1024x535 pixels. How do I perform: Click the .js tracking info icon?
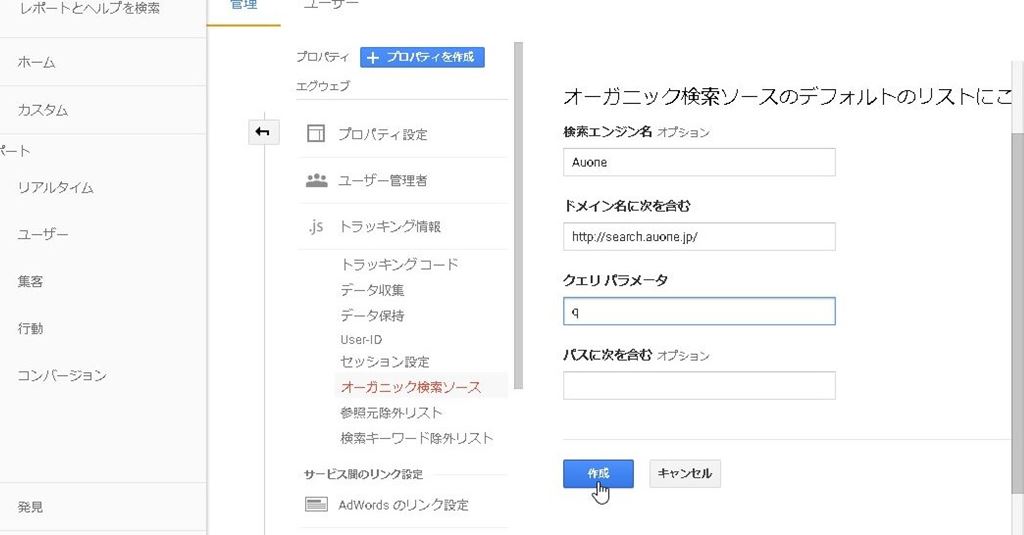(x=316, y=227)
